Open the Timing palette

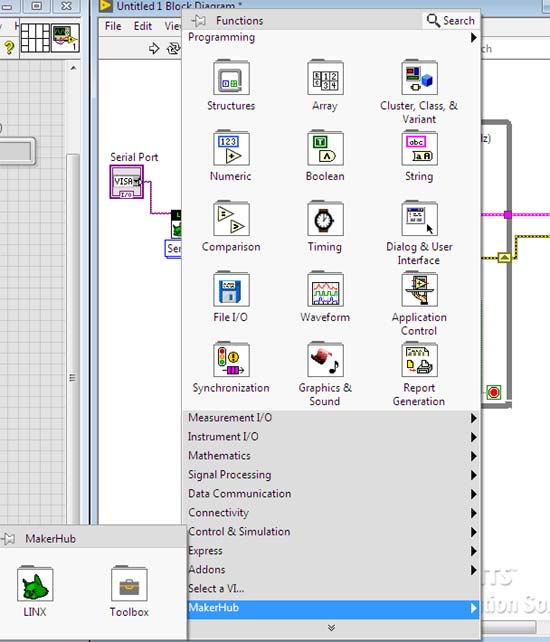(x=325, y=219)
